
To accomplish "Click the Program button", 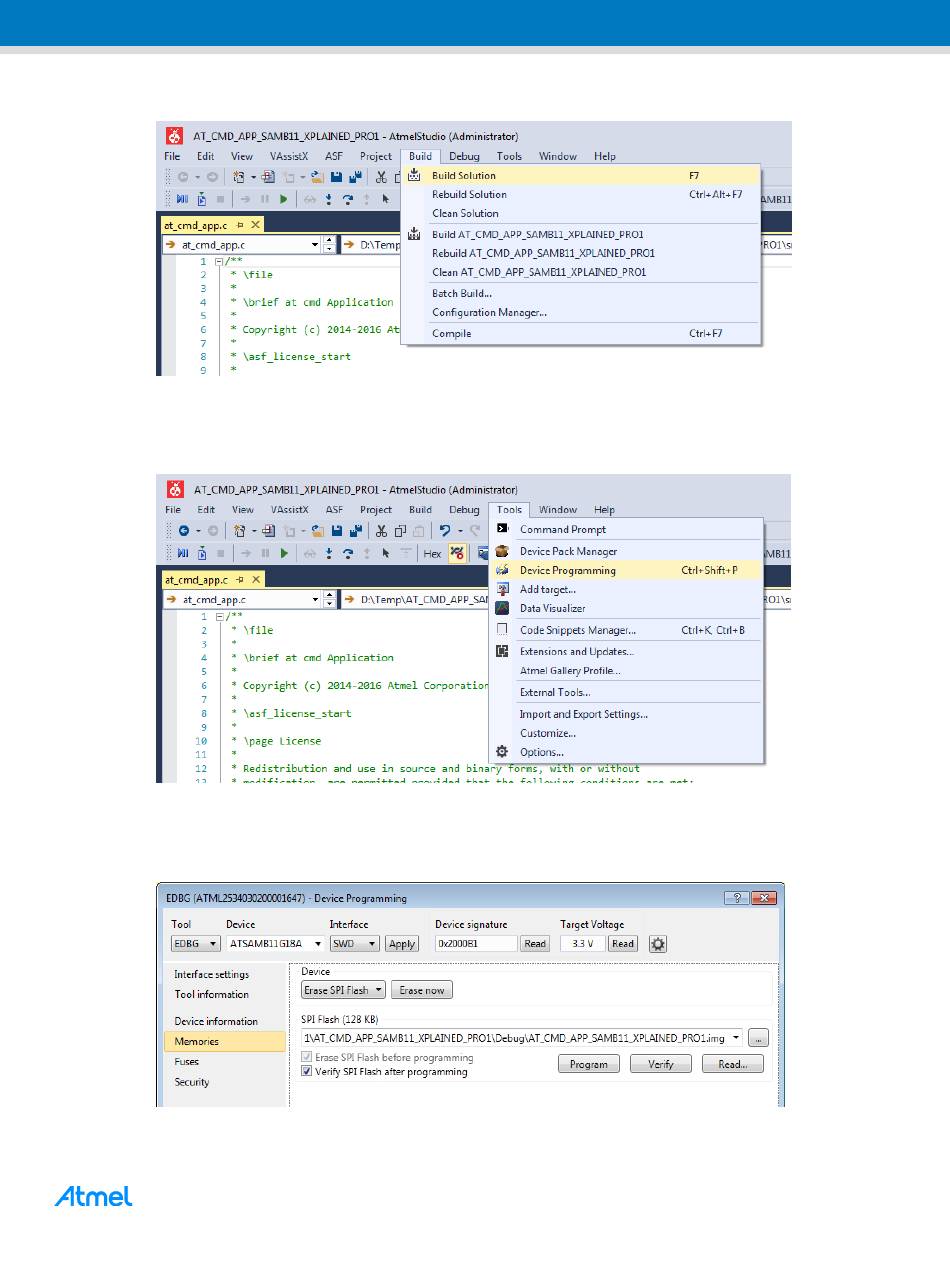I will 588,1064.
